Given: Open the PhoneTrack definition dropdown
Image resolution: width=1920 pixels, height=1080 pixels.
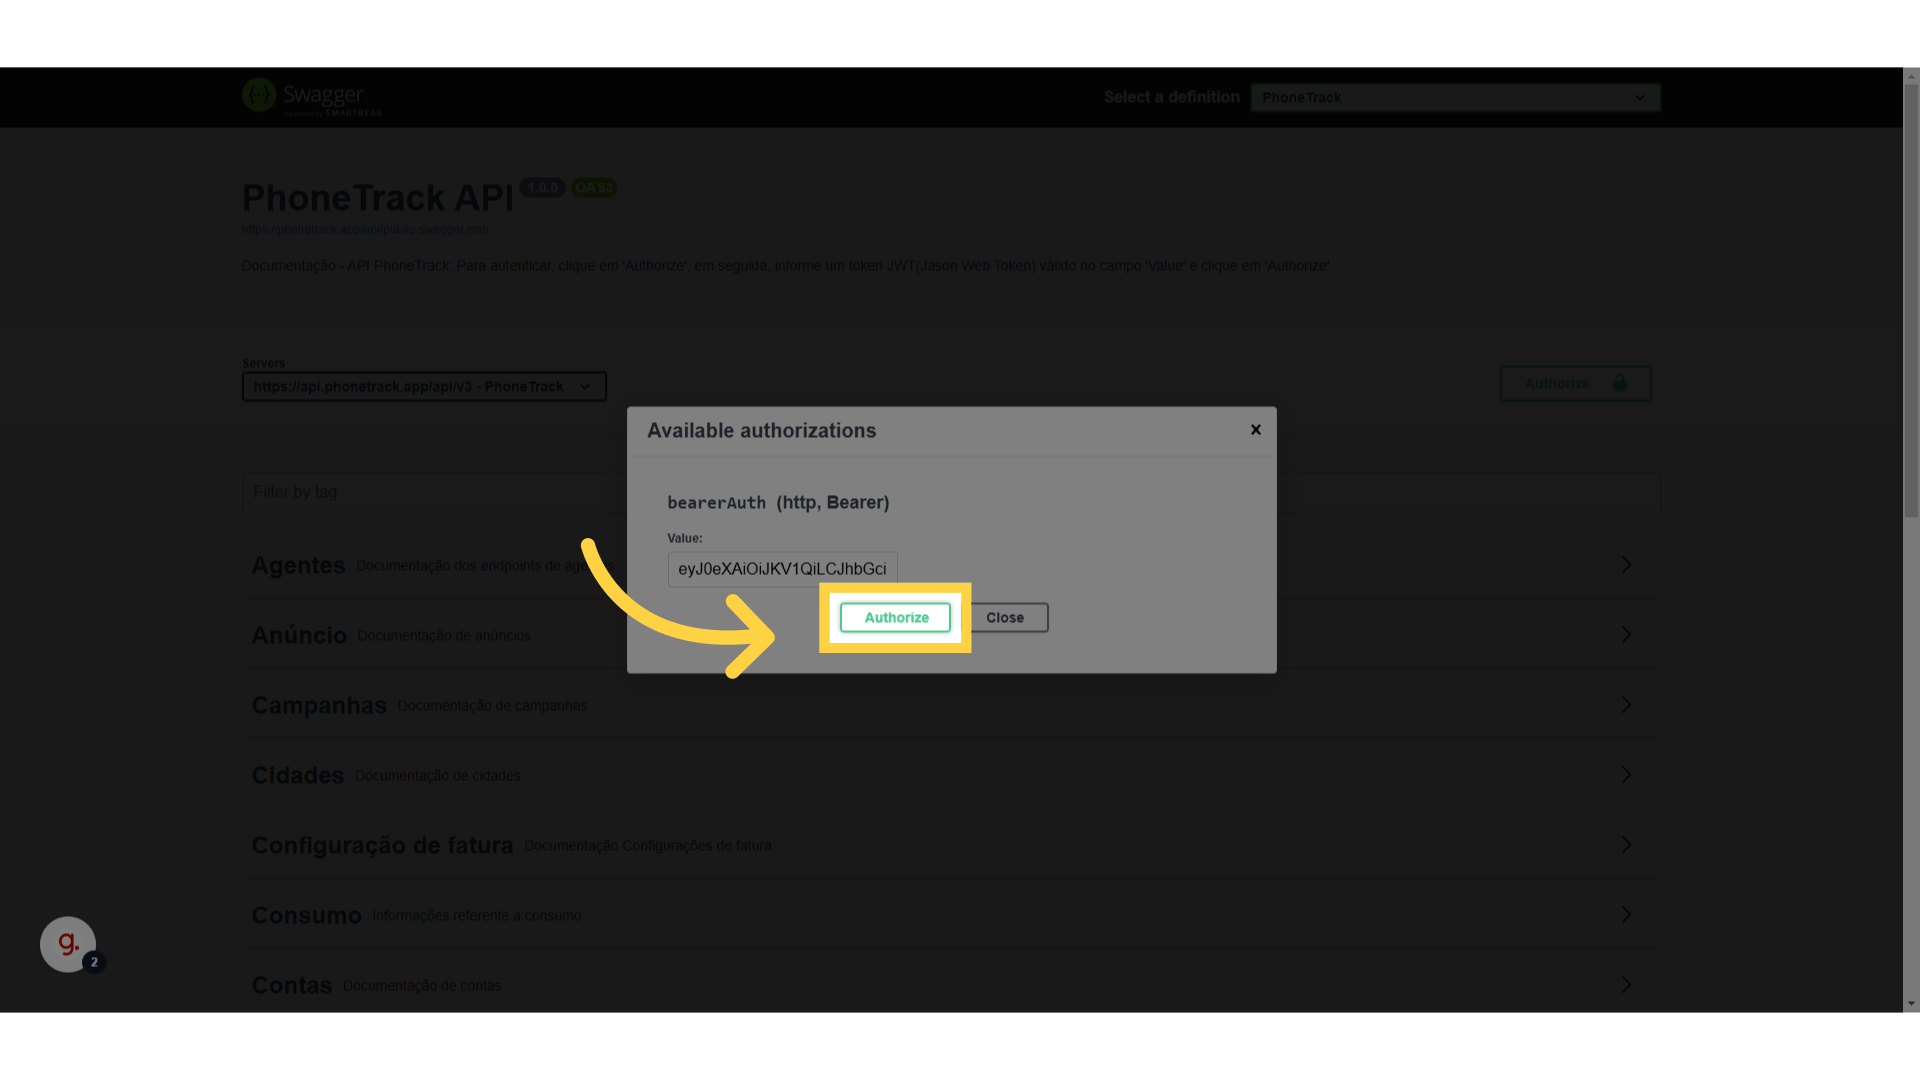Looking at the screenshot, I should pyautogui.click(x=1455, y=97).
